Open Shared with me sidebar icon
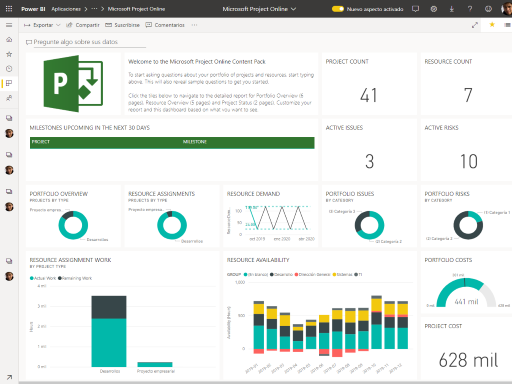This screenshot has height=384, width=512. pyautogui.click(x=9, y=98)
